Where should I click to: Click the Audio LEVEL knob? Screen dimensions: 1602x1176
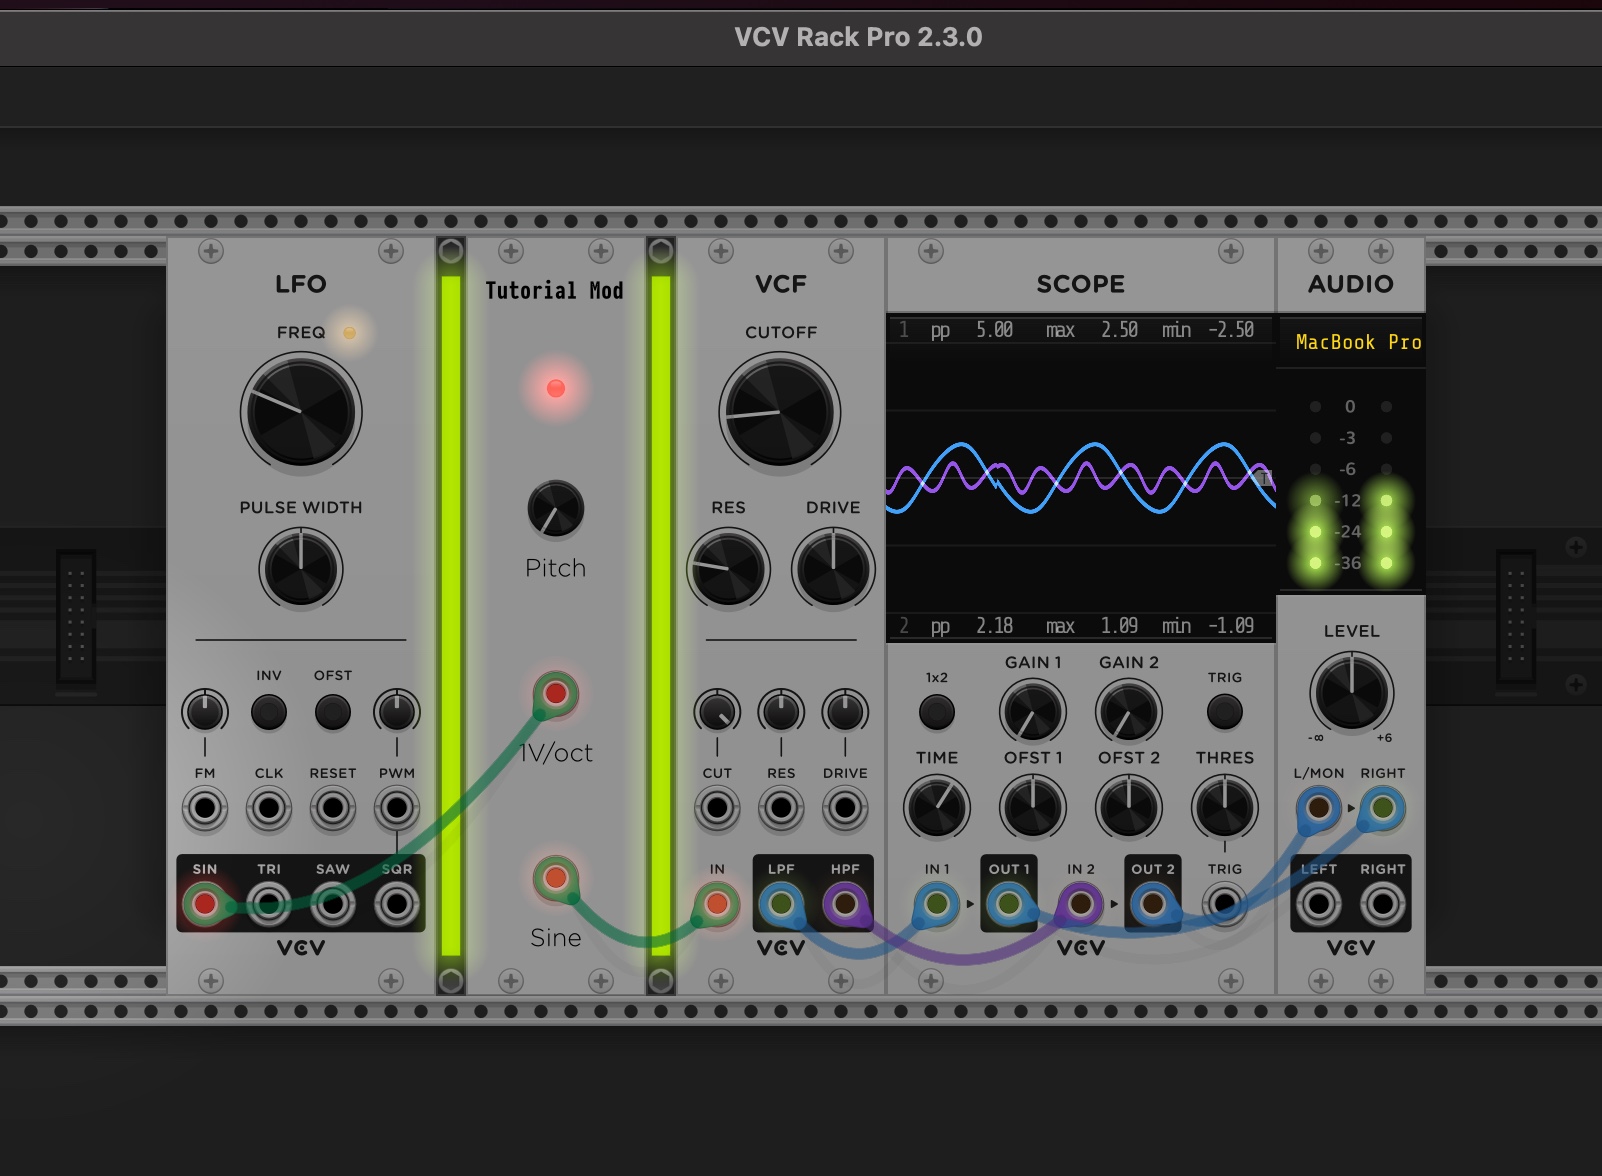(x=1351, y=692)
